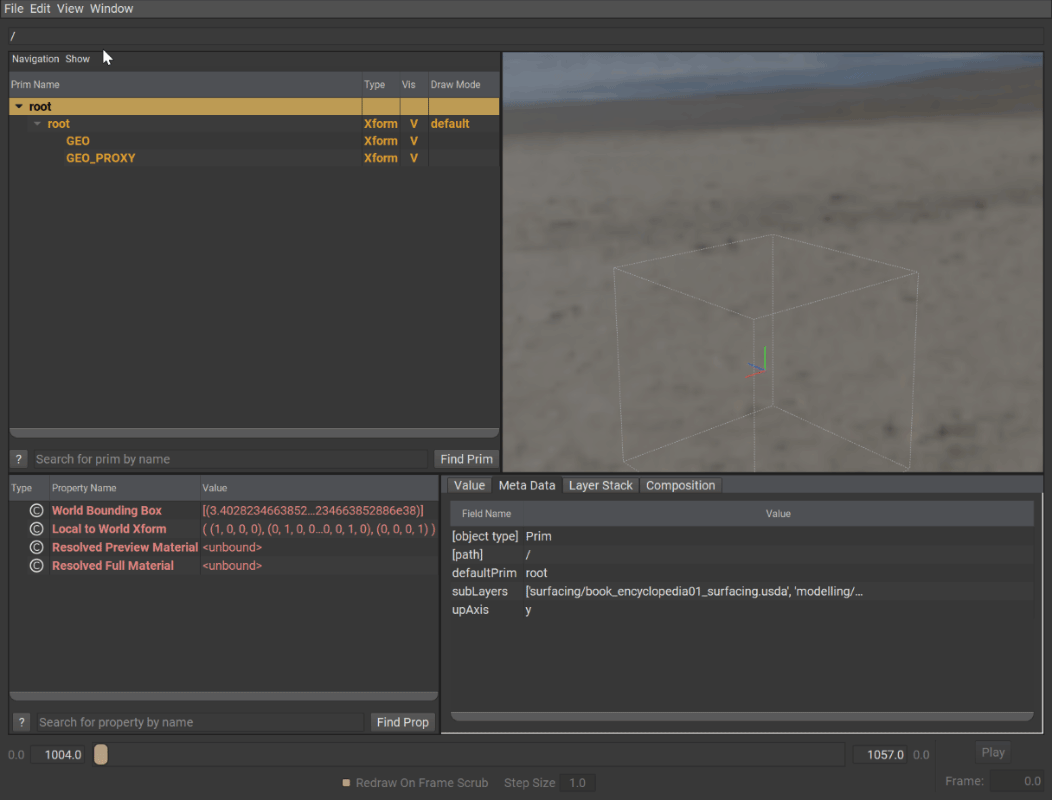1052x800 pixels.
Task: Collapse the top-level root prim
Action: pyautogui.click(x=19, y=107)
